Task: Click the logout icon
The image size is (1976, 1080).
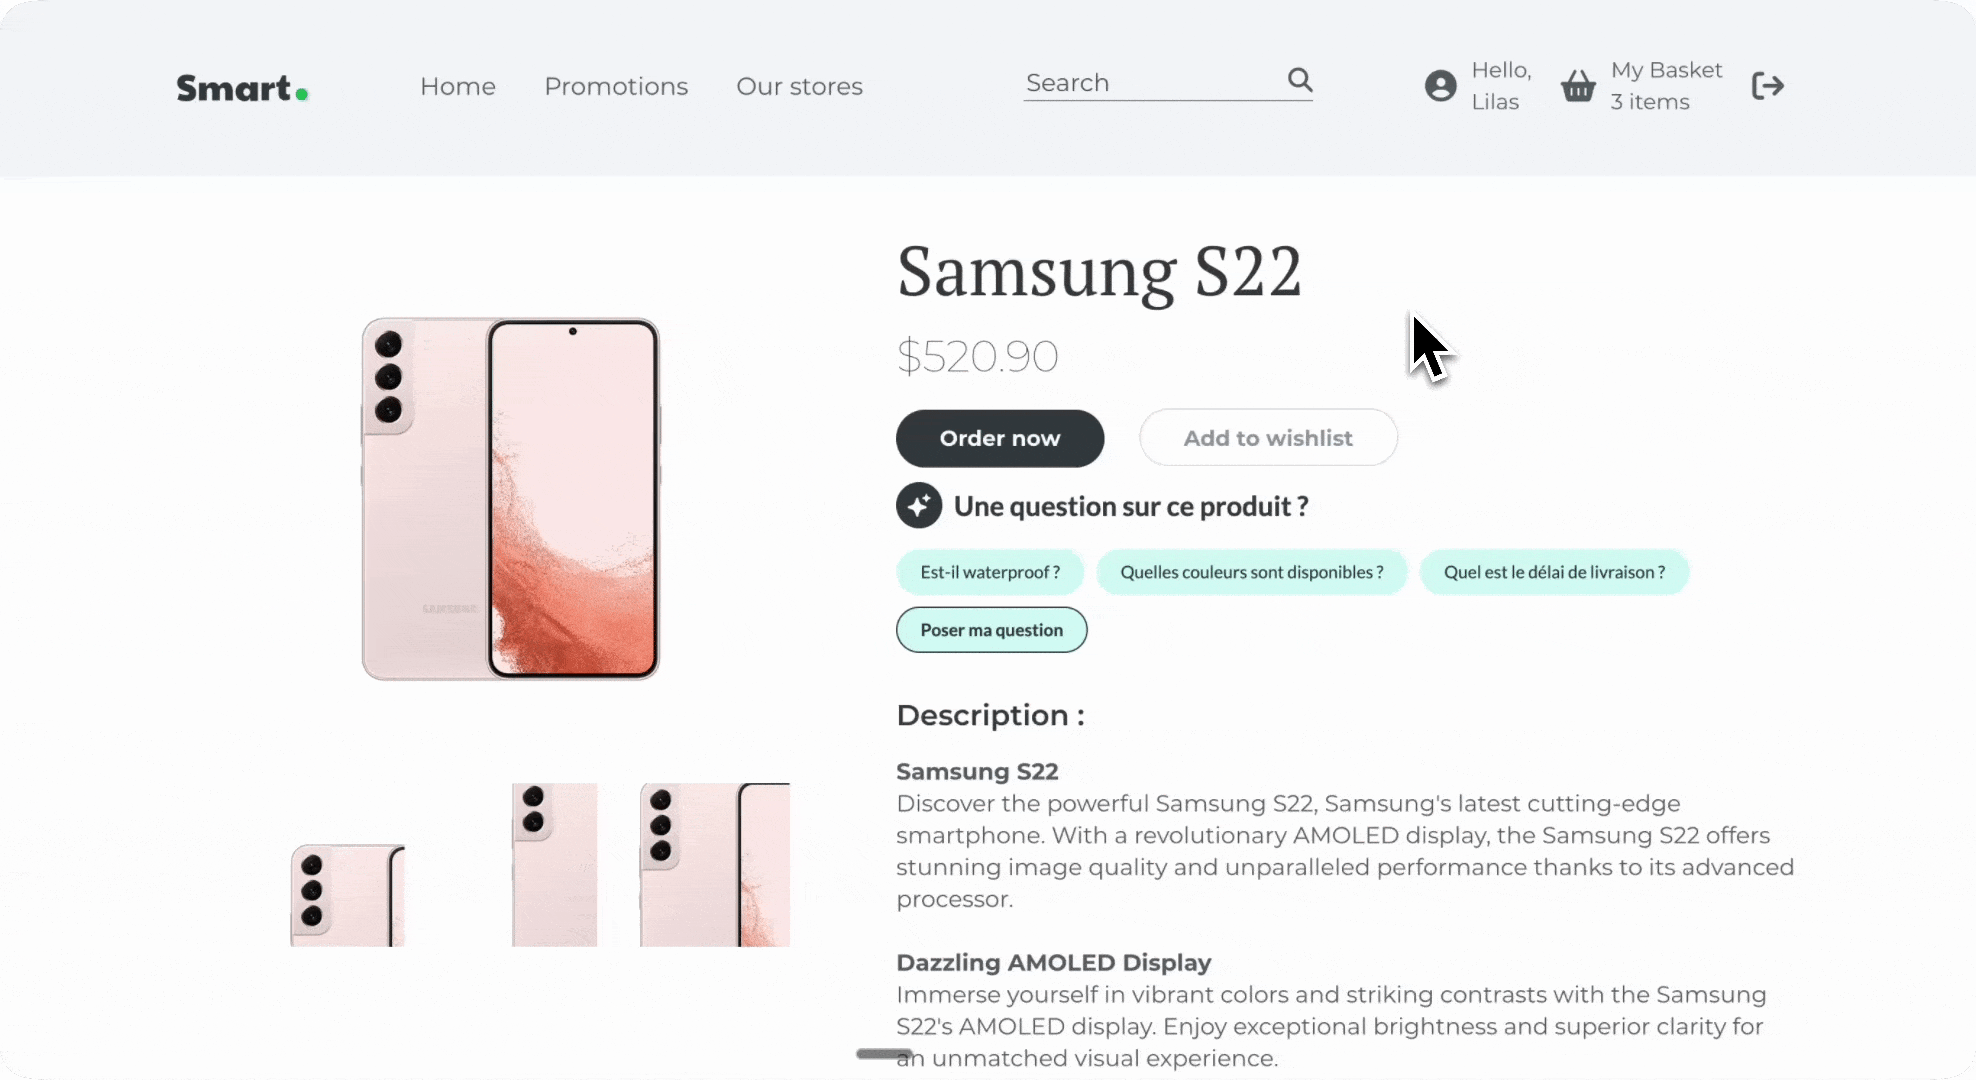Action: (1767, 86)
